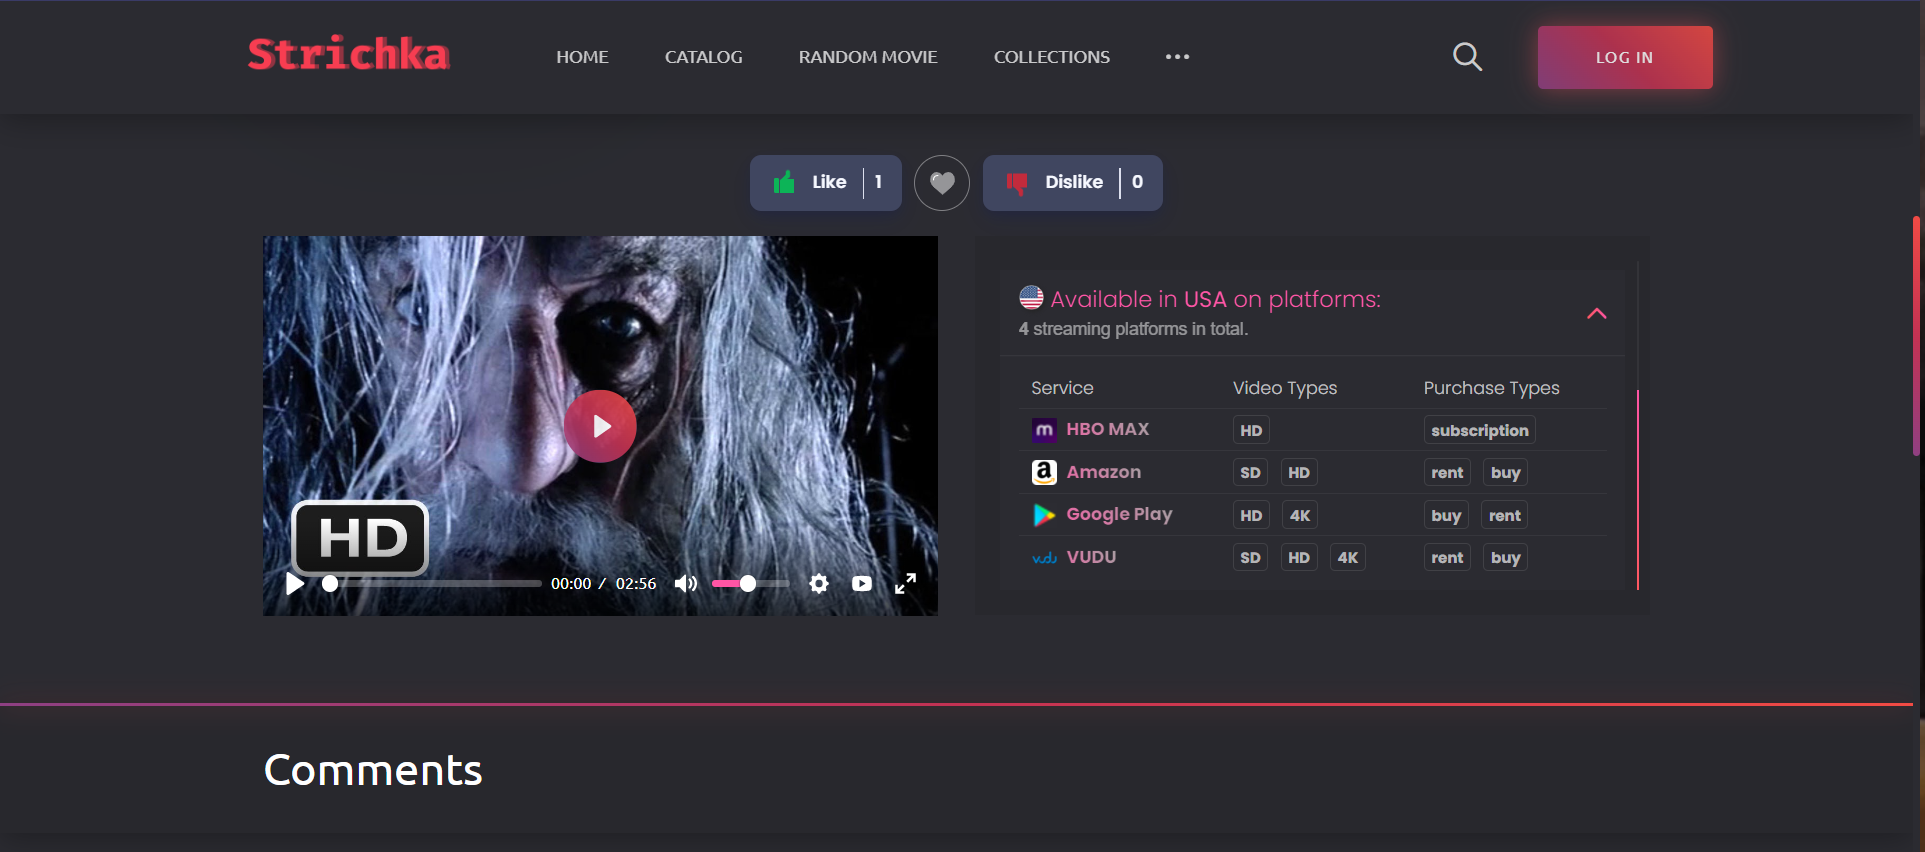This screenshot has width=1925, height=852.
Task: Open the Catalog menu item
Action: [704, 57]
